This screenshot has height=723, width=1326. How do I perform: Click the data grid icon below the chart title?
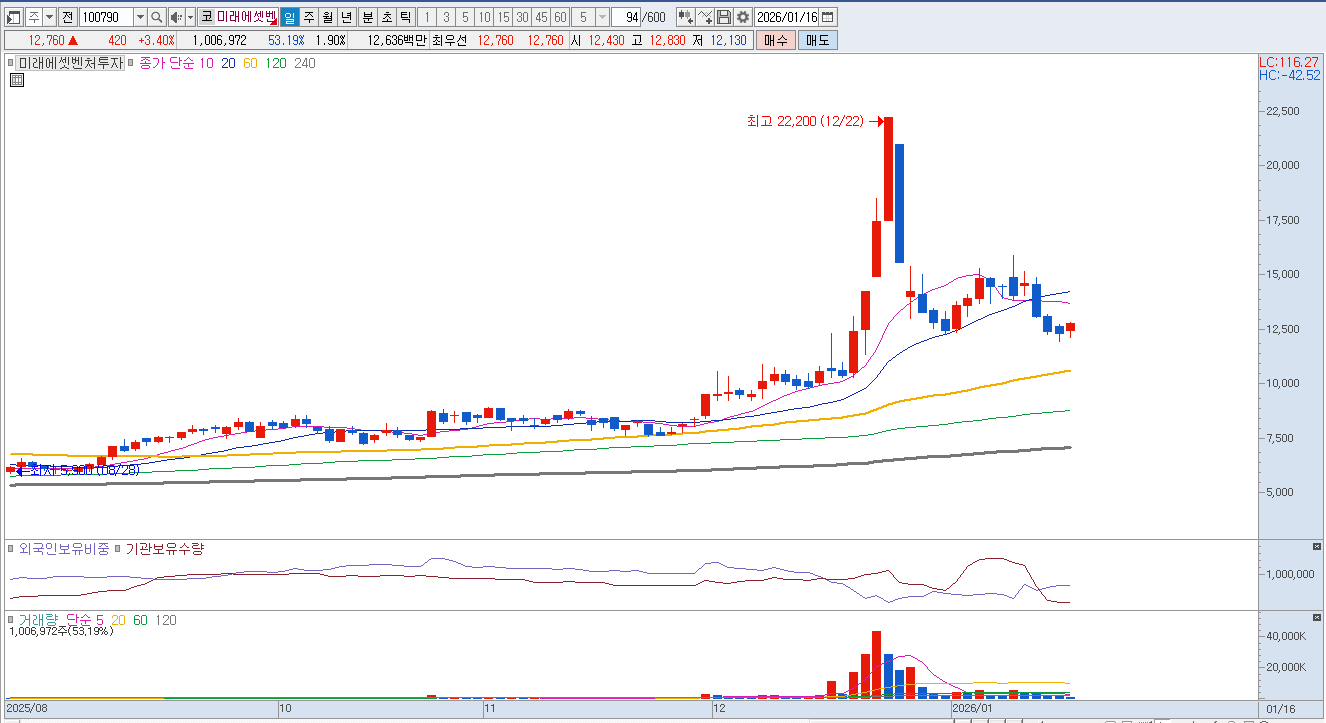pyautogui.click(x=16, y=81)
